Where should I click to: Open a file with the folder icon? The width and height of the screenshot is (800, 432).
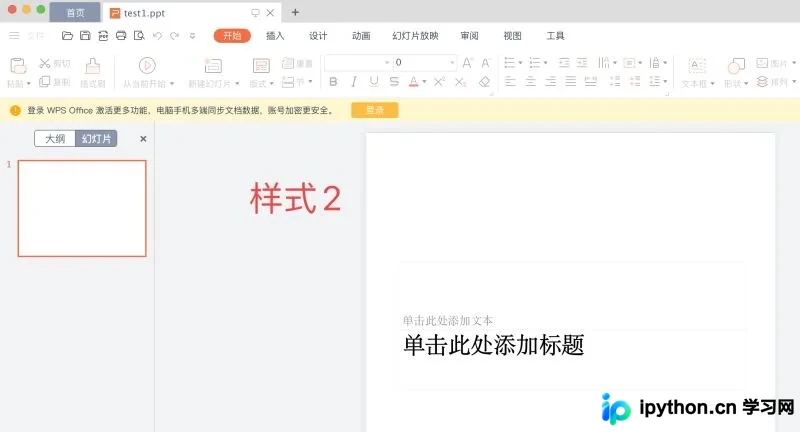click(67, 36)
